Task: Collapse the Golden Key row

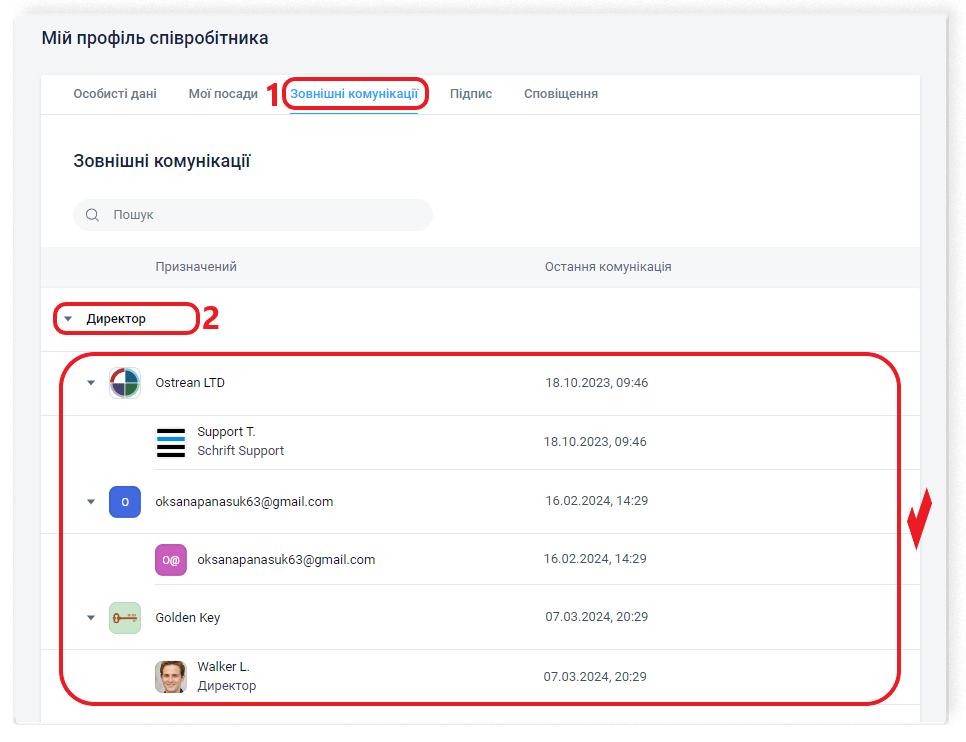Action: click(x=91, y=618)
